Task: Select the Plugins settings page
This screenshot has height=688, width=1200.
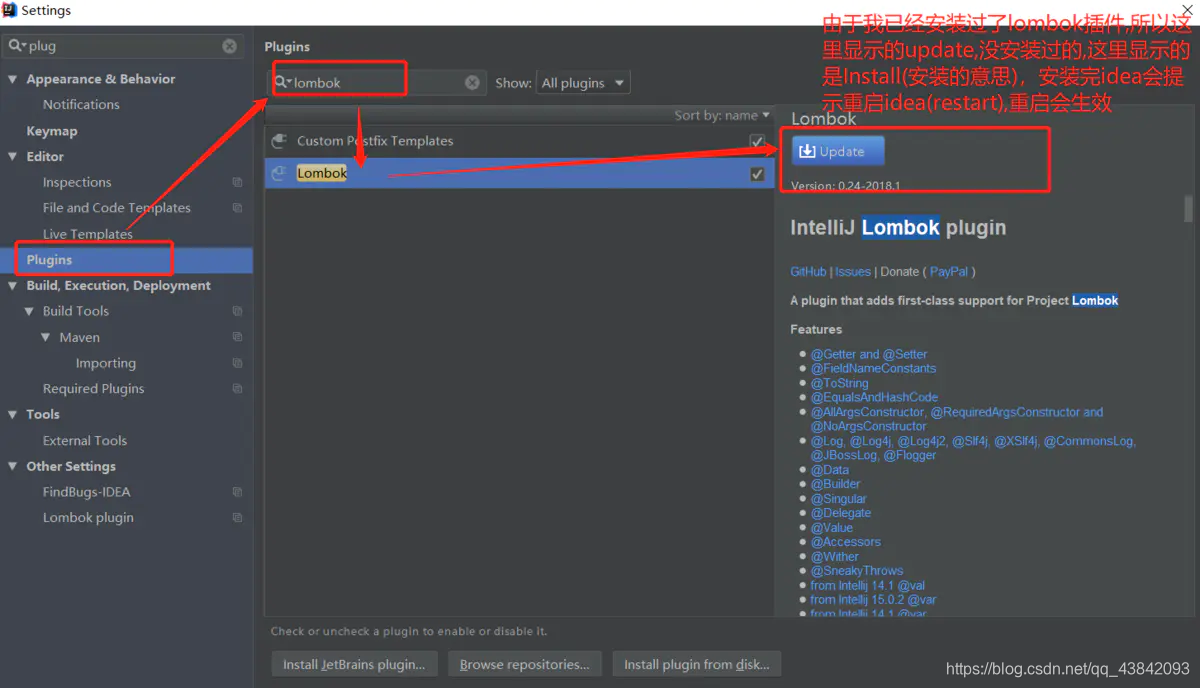Action: pos(126,260)
